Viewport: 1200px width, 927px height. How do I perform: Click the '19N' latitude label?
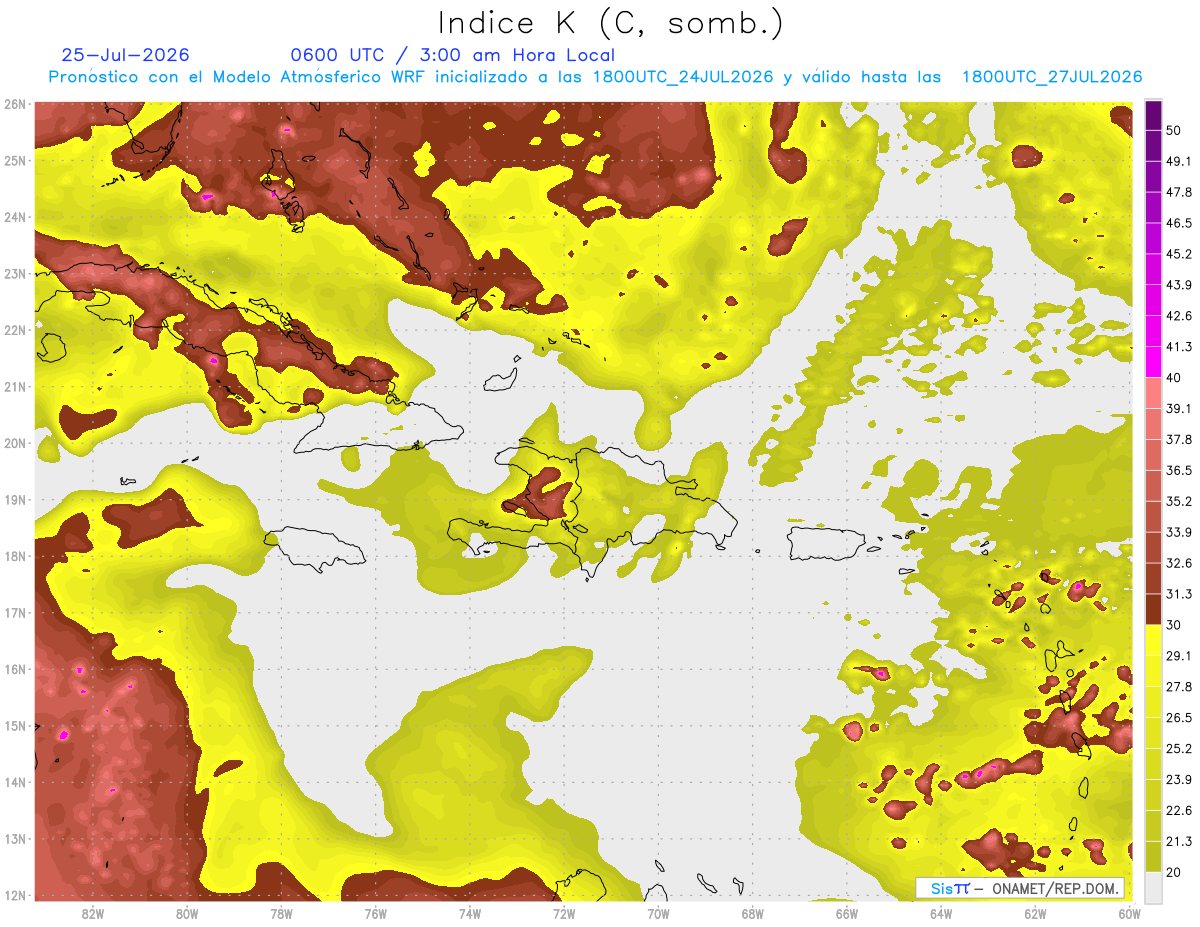[x=15, y=499]
